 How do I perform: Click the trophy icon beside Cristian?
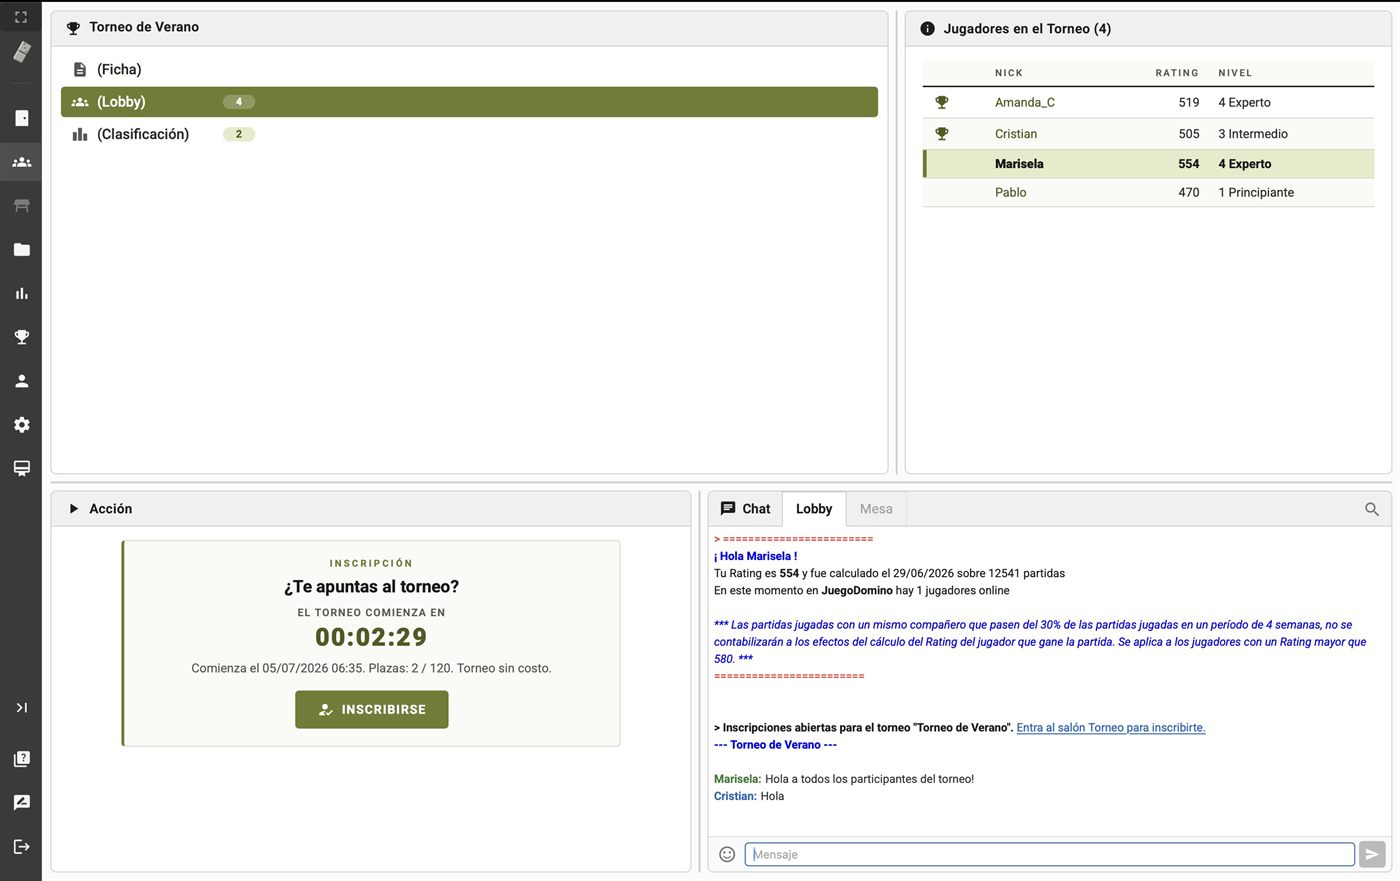(941, 134)
